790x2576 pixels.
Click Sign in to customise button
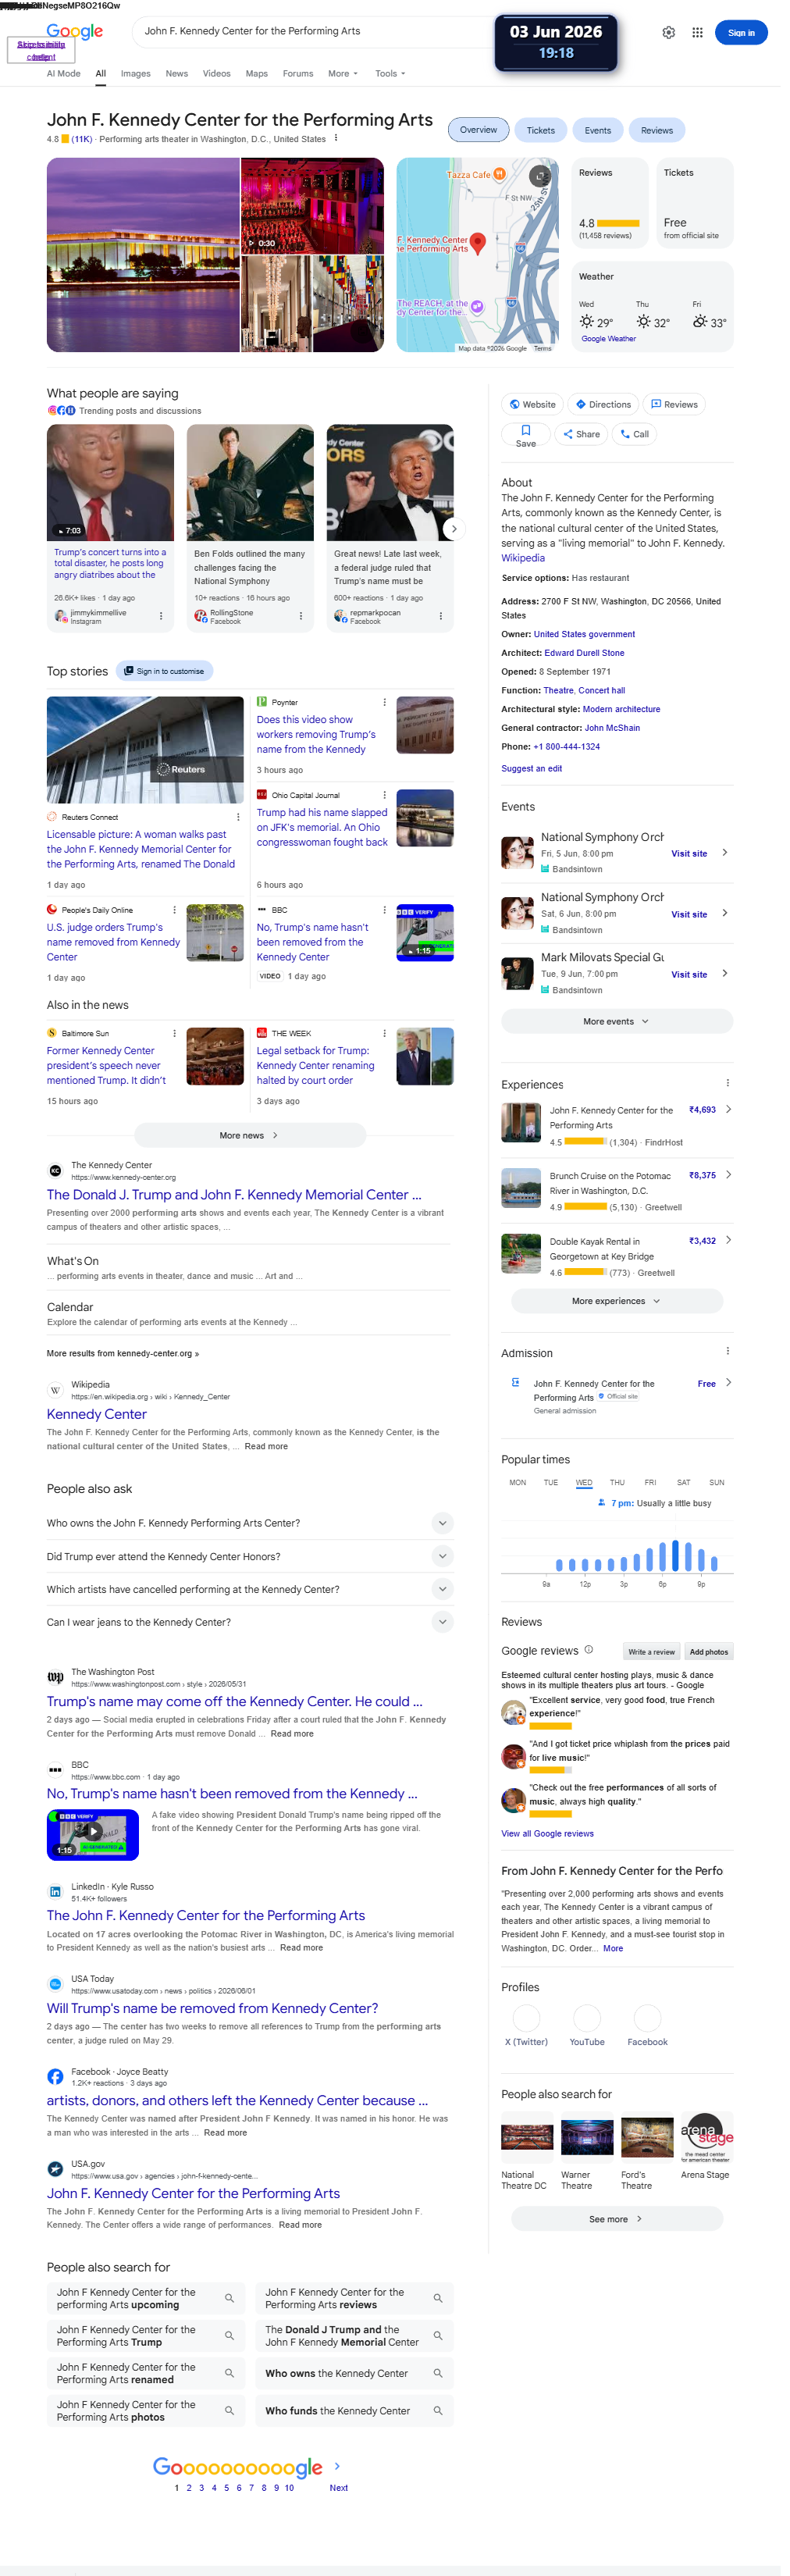pos(164,671)
